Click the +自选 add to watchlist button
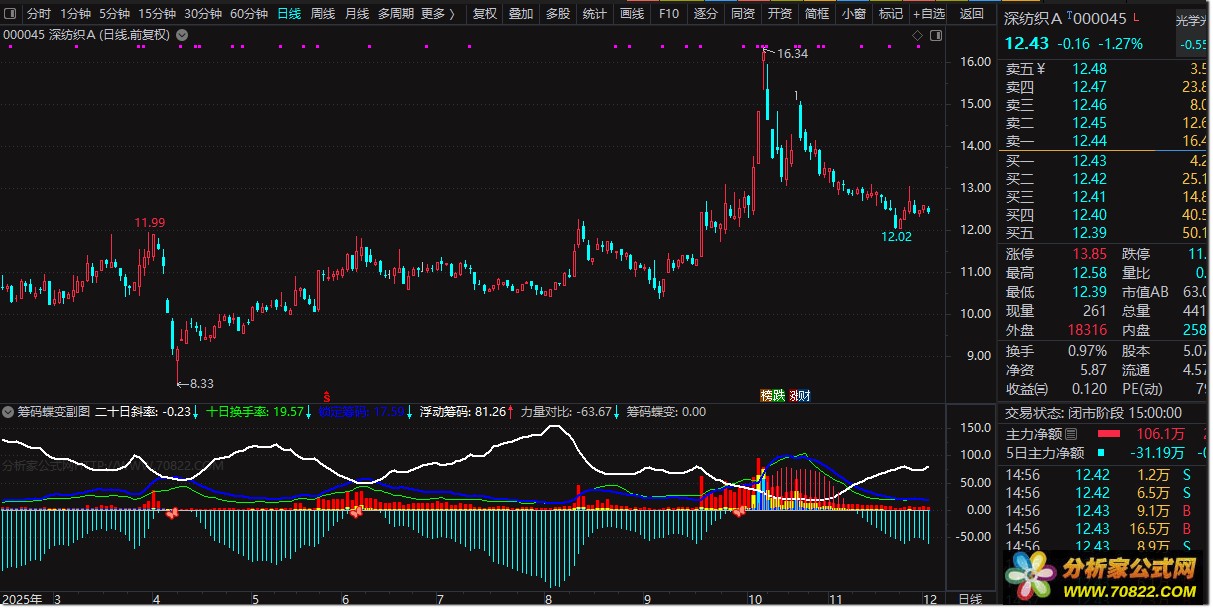 [x=928, y=14]
